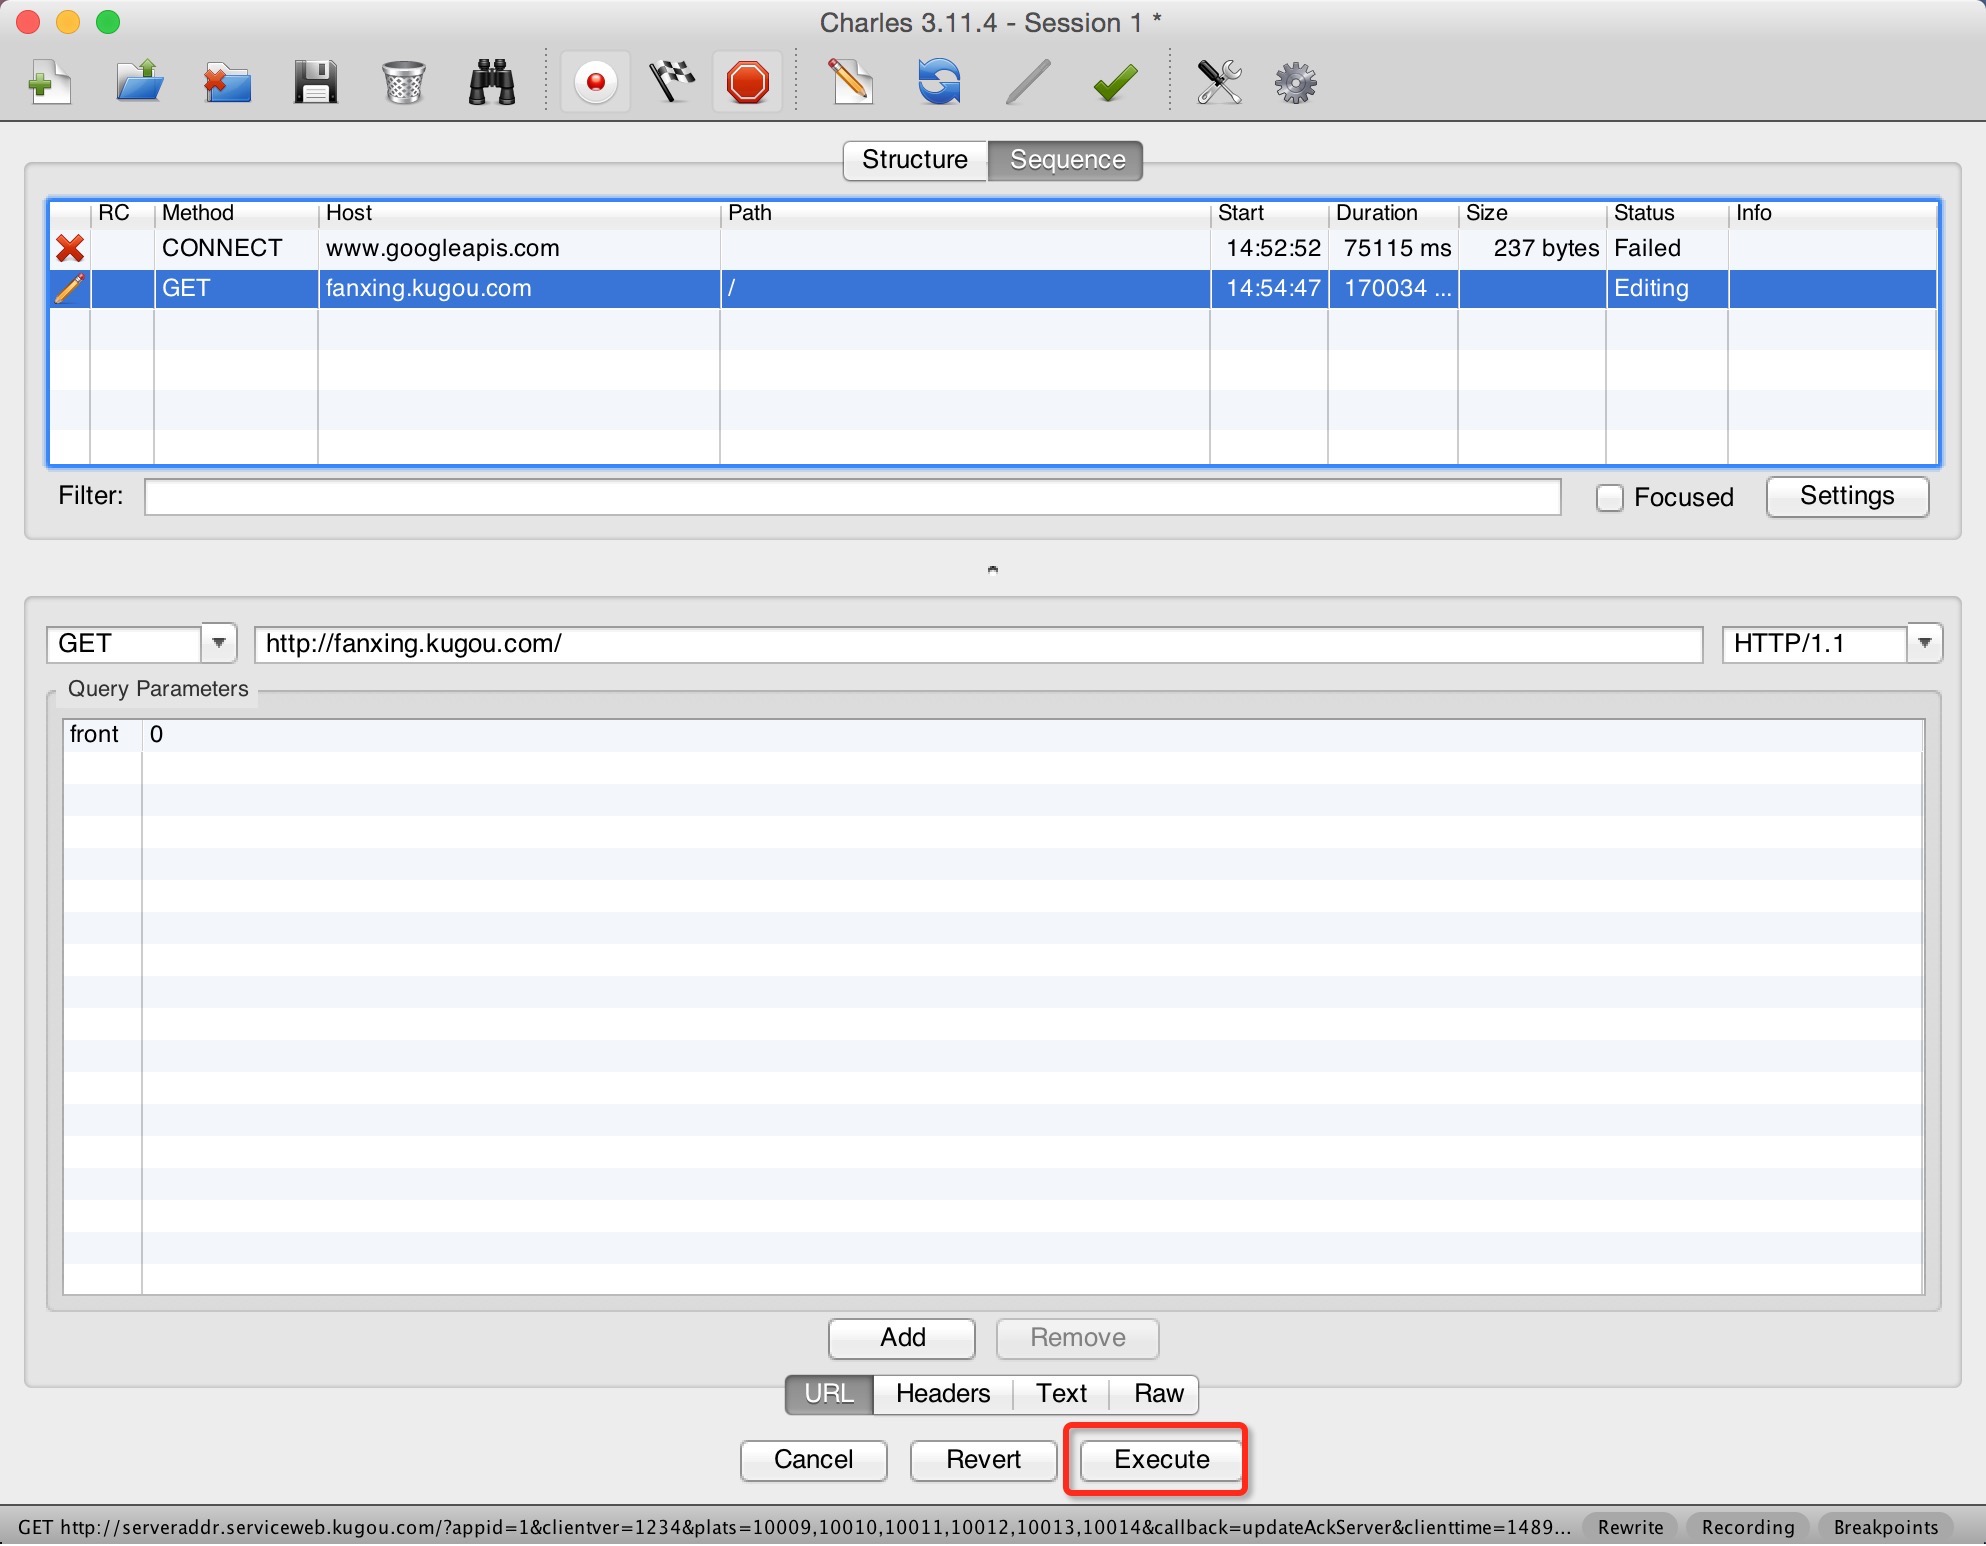The width and height of the screenshot is (1986, 1546).
Task: Click into the Filter text field
Action: (x=851, y=497)
